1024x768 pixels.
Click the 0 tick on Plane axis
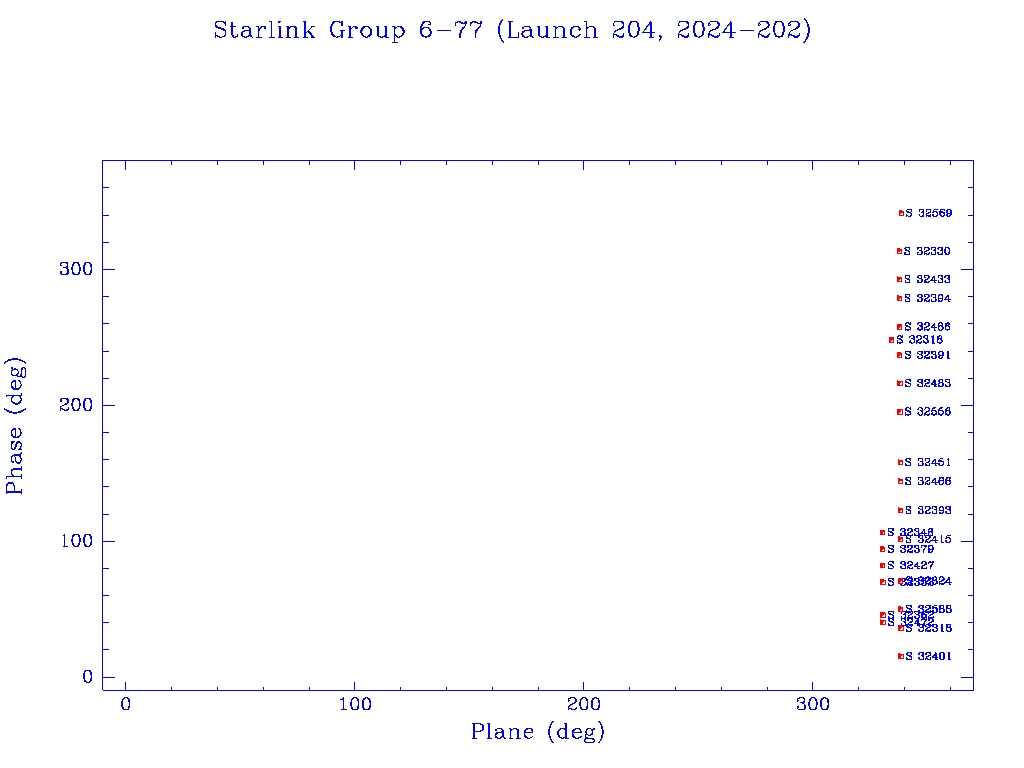coord(125,704)
